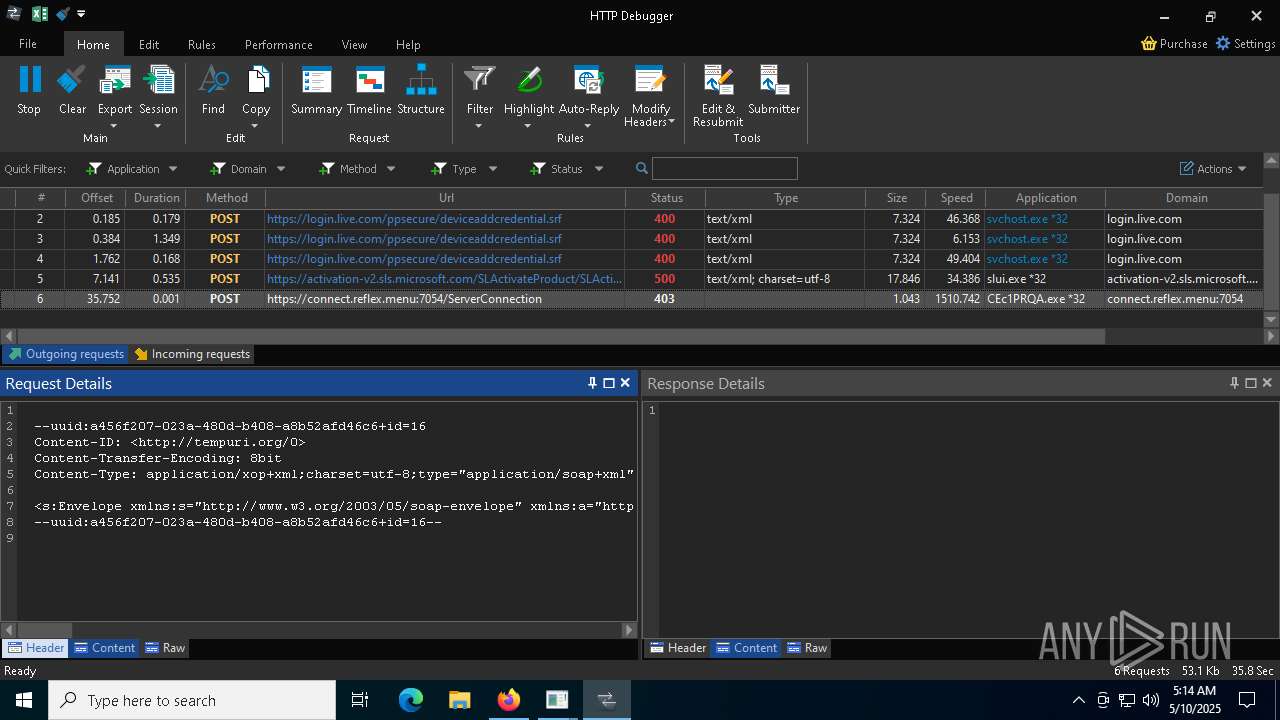This screenshot has height=720, width=1280.
Task: Open Settings in the title bar
Action: pos(1245,43)
